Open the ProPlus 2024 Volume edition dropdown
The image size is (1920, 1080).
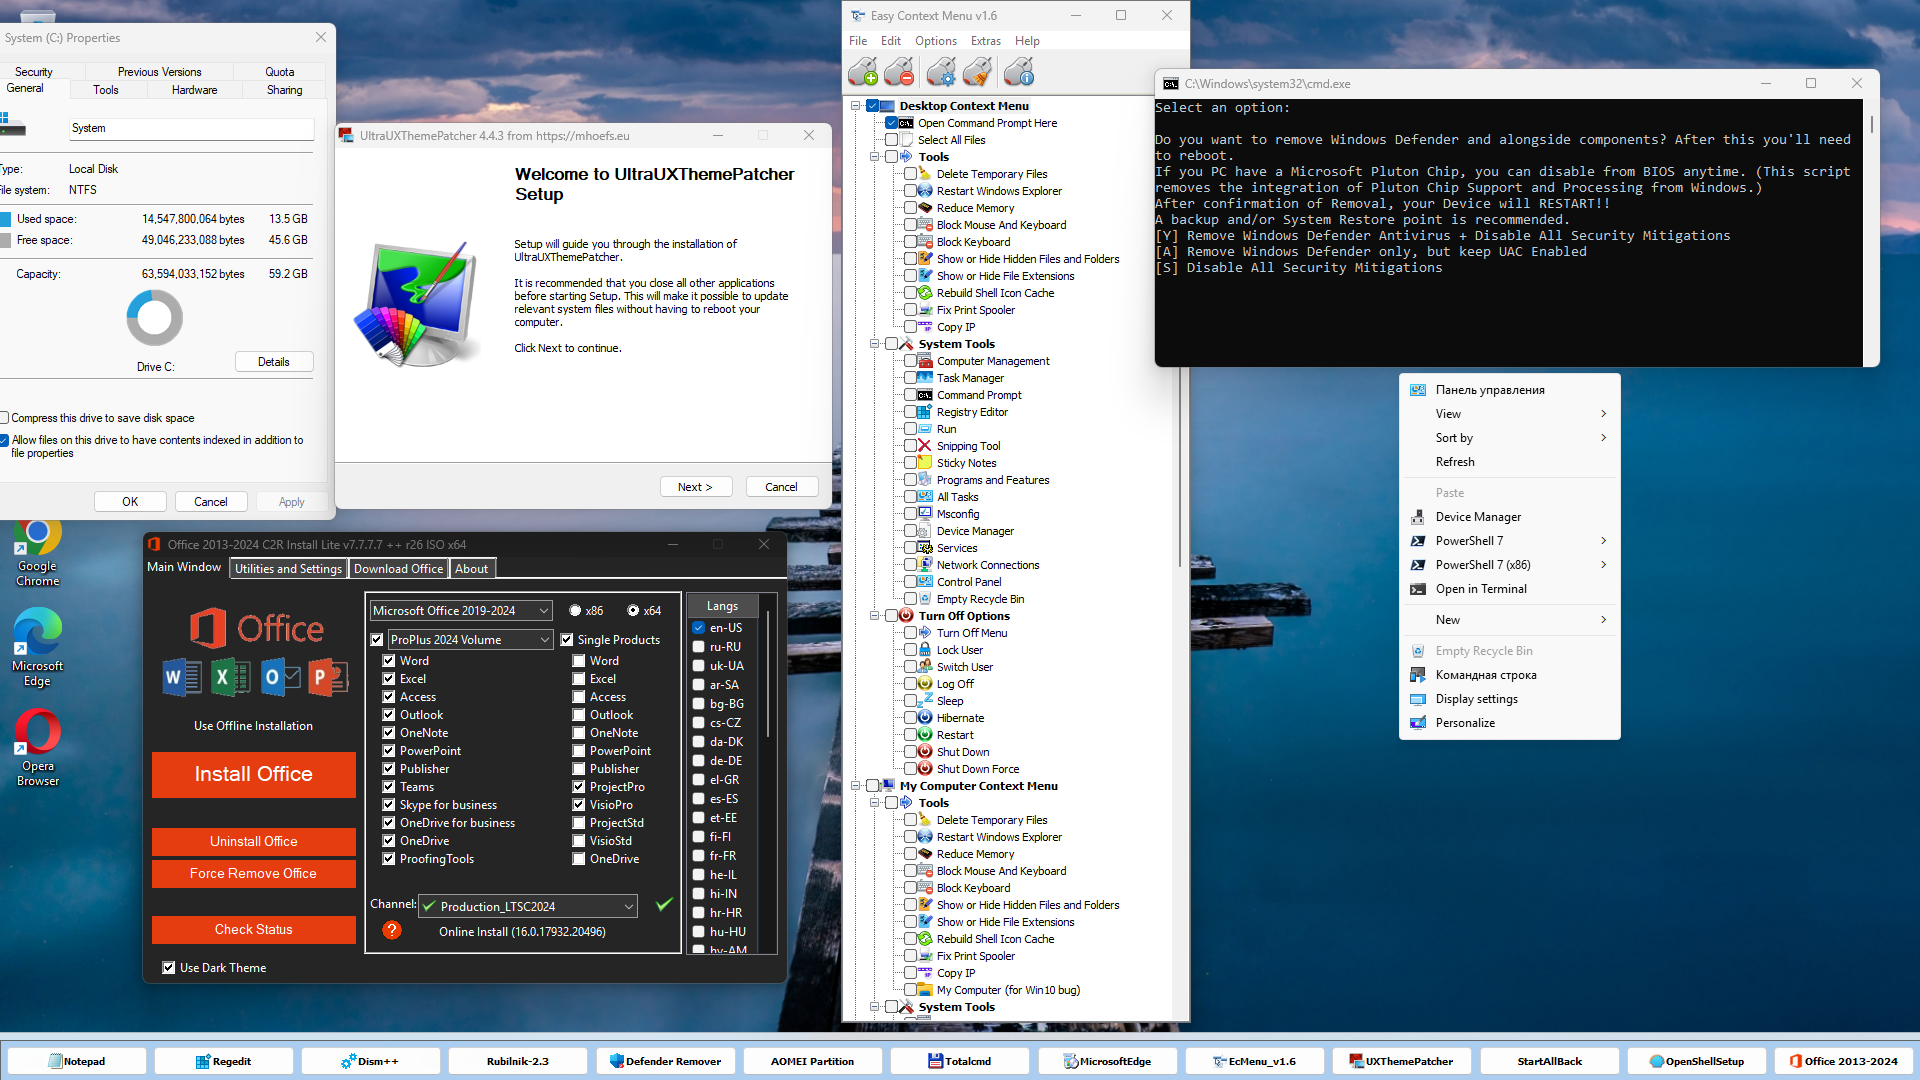click(x=470, y=640)
